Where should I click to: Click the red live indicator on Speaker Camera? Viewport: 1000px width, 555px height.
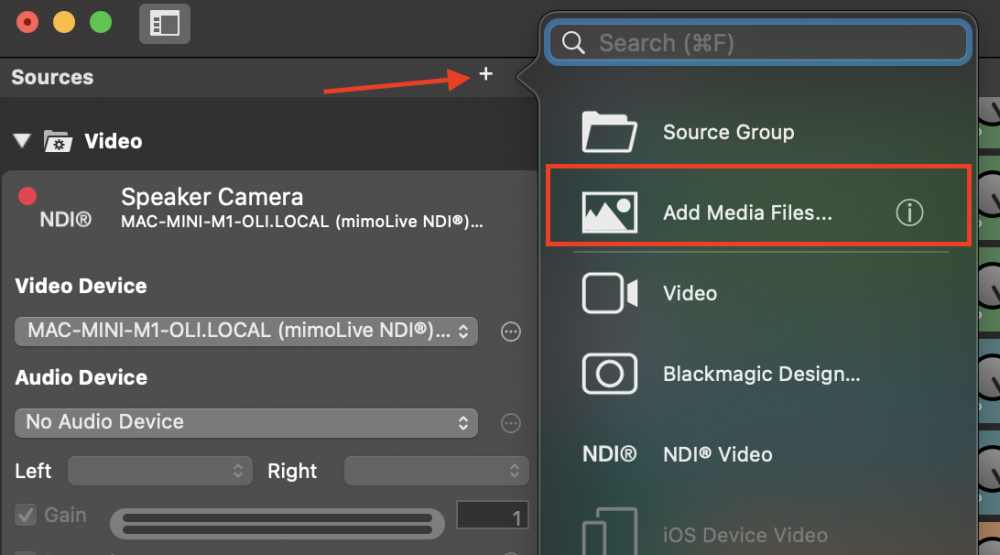click(x=27, y=196)
